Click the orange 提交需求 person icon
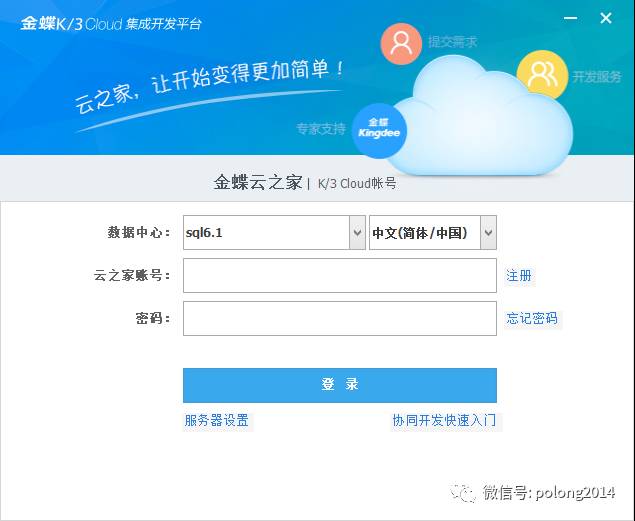 tap(401, 44)
